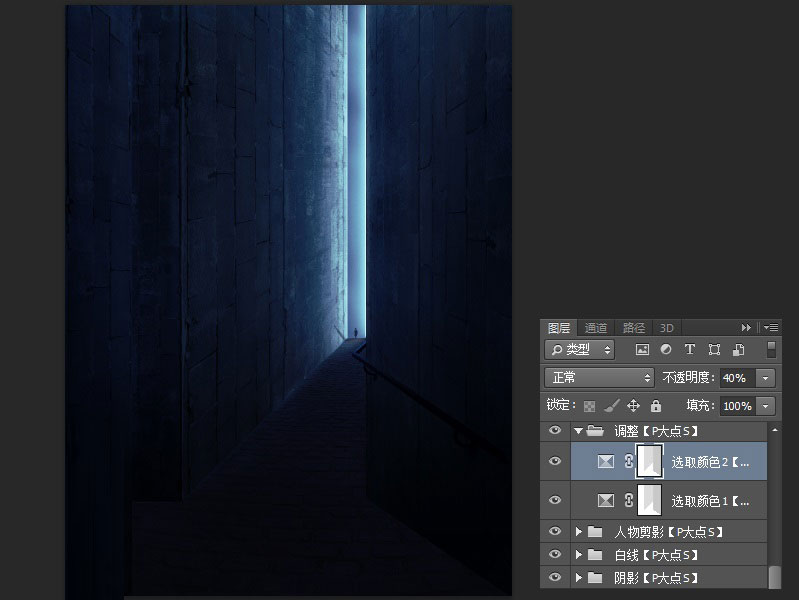Hide the 选取颜色2 layer
799x600 pixels.
(555, 461)
